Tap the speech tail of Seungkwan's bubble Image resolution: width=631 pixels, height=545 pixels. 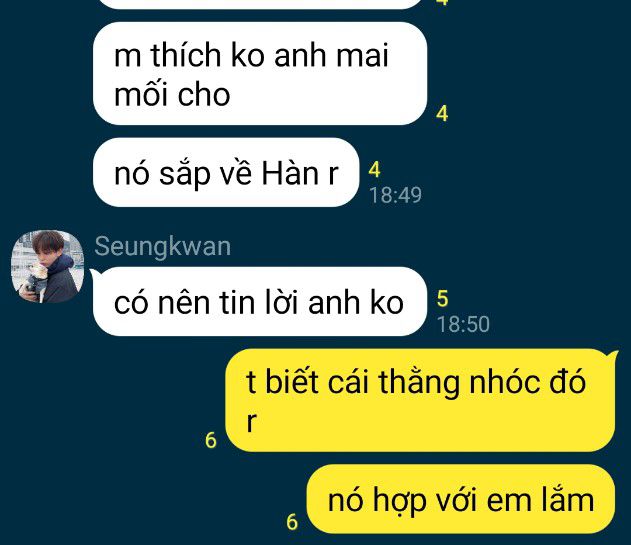pos(95,274)
